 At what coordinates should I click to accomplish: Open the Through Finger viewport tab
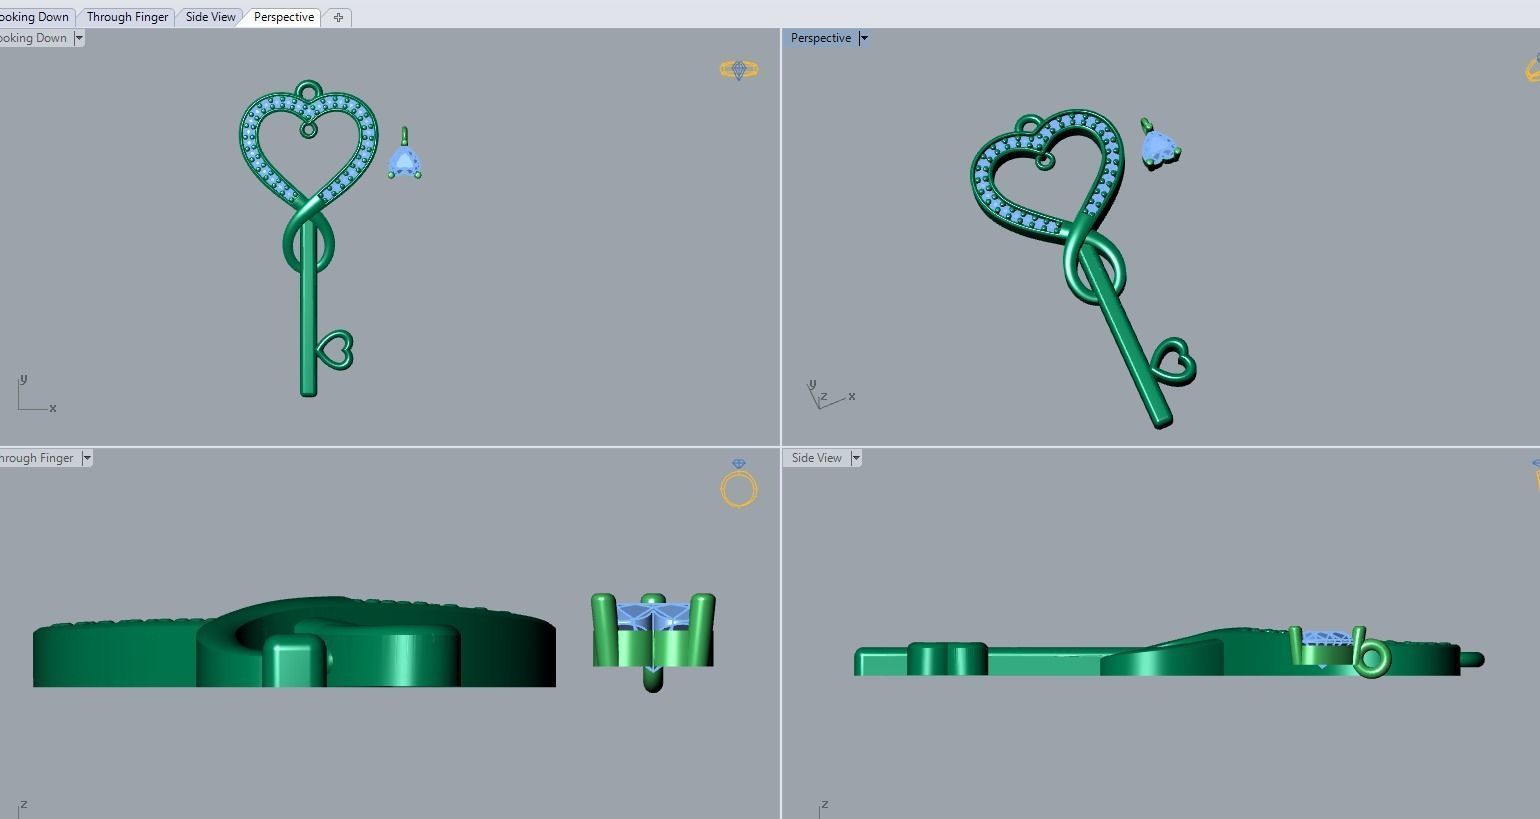coord(127,17)
